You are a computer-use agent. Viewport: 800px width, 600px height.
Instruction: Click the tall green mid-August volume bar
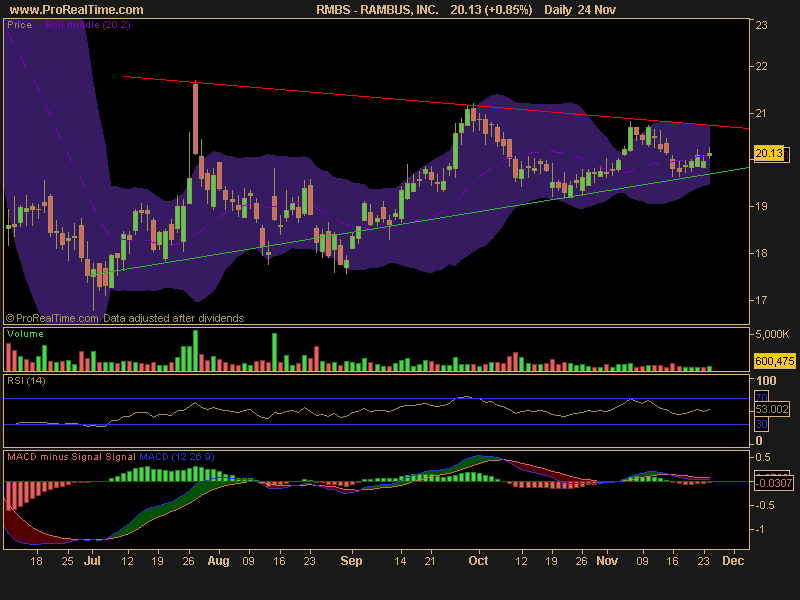click(x=274, y=352)
